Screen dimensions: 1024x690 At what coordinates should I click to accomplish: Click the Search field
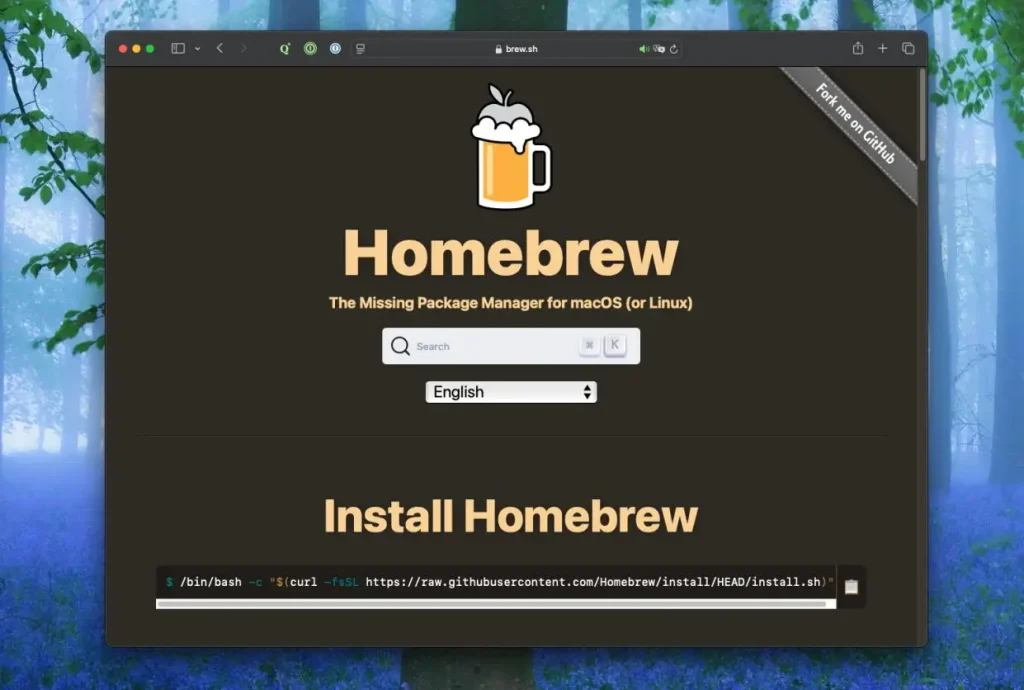[x=511, y=346]
